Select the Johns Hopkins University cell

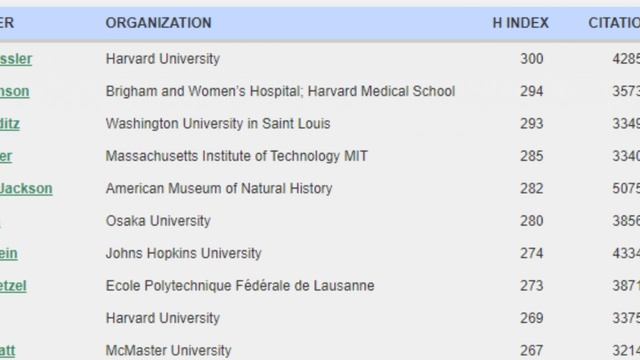coord(183,253)
